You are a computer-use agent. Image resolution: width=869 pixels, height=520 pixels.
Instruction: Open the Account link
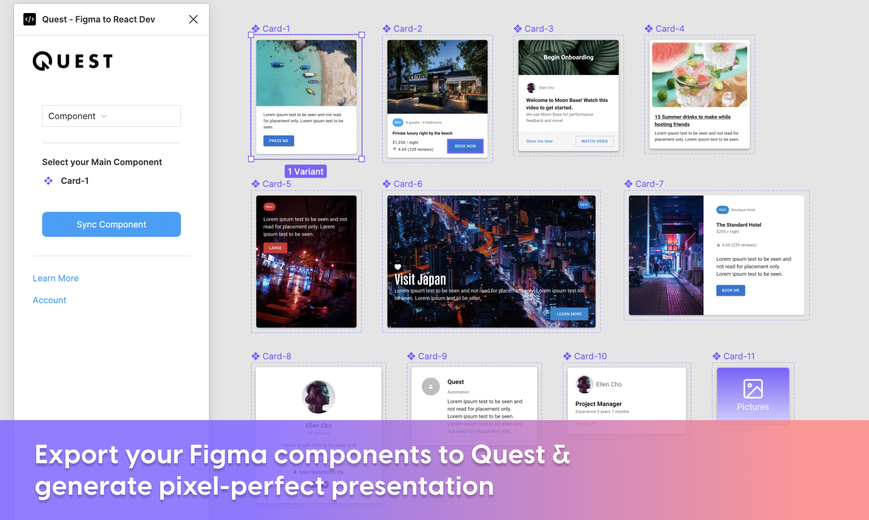pos(49,300)
